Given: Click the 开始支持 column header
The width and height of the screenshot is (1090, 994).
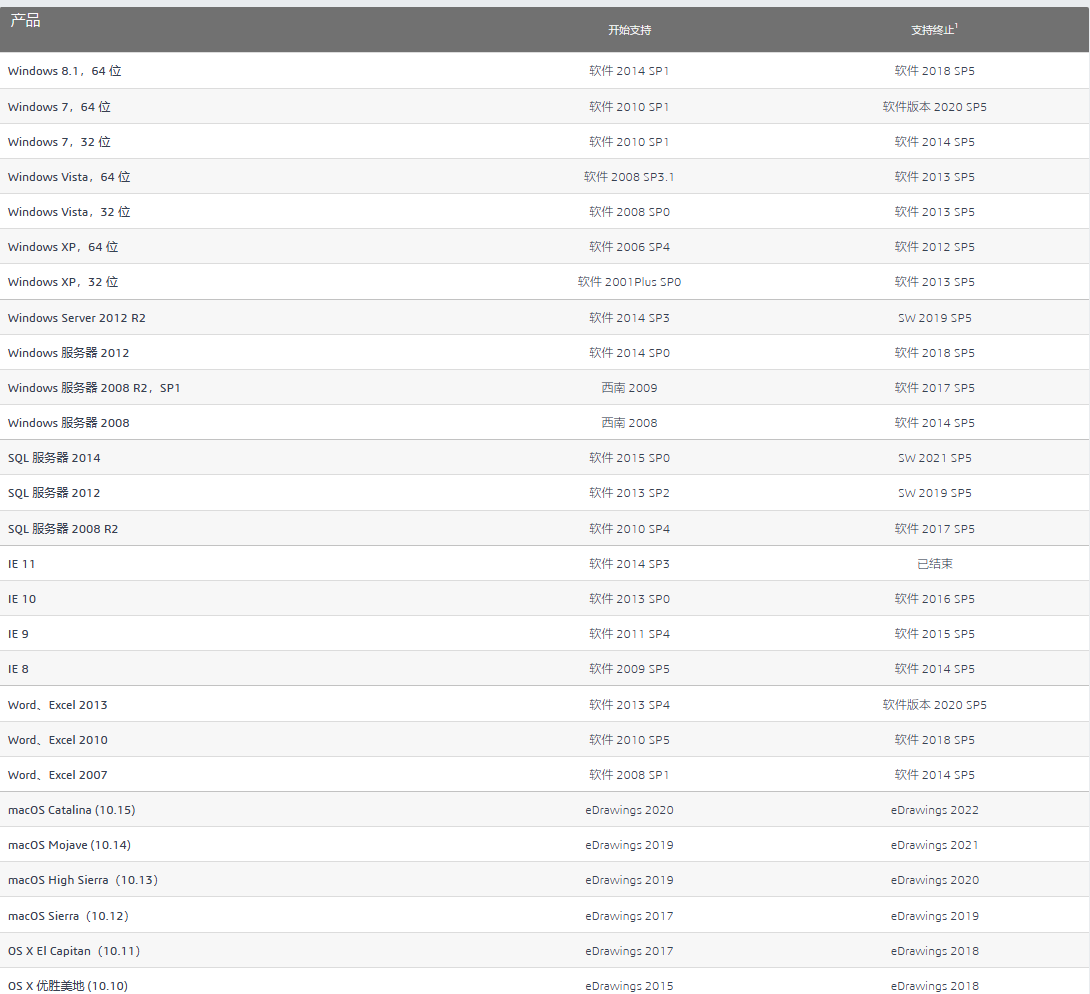Looking at the screenshot, I should (629, 30).
